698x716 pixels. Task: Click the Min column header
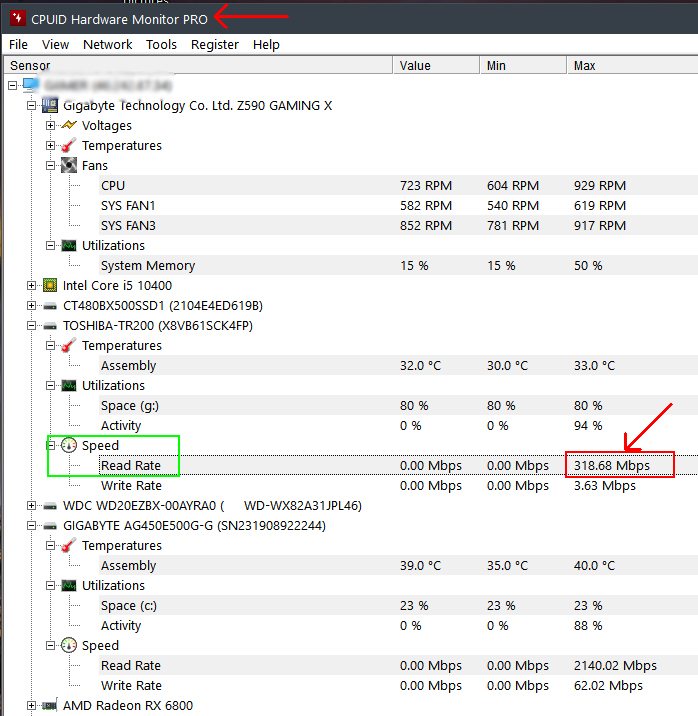tap(523, 65)
